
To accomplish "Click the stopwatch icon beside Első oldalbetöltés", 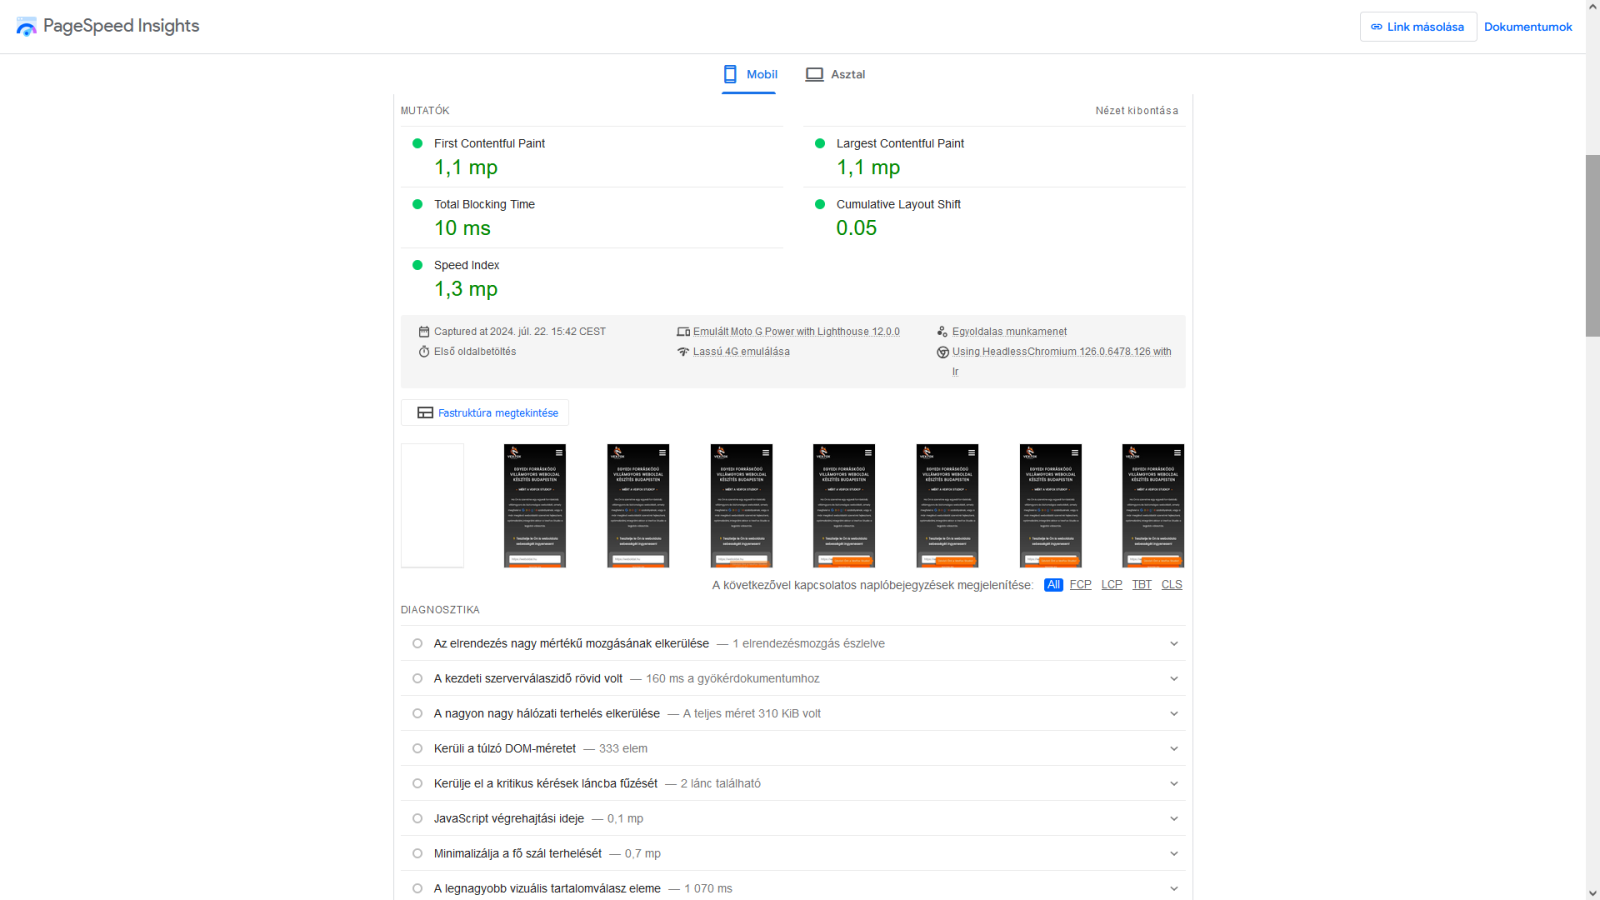I will (x=424, y=352).
